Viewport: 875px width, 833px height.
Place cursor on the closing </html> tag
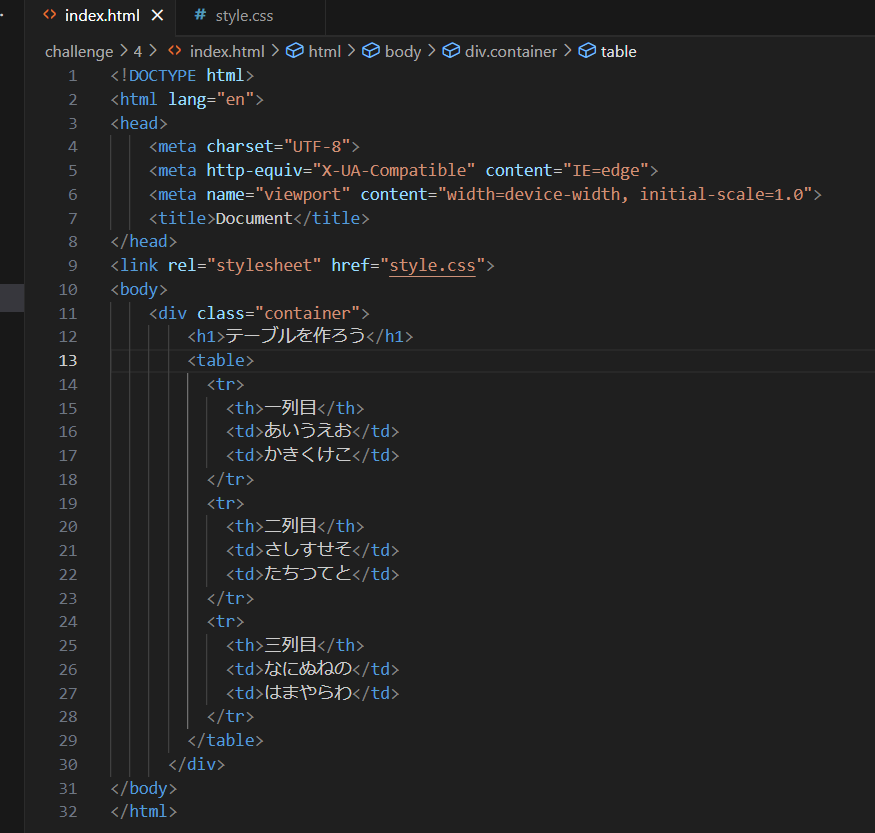(143, 811)
